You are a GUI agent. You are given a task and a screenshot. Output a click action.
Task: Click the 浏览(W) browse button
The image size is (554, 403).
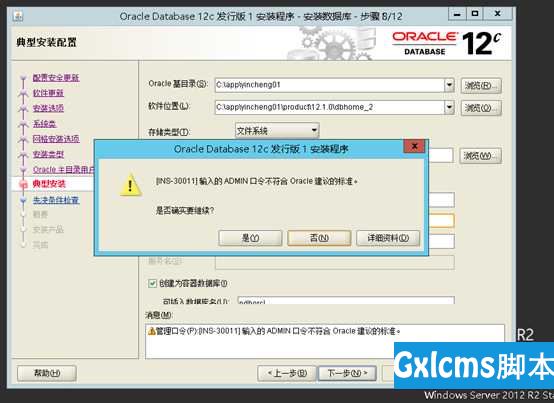[x=480, y=155]
